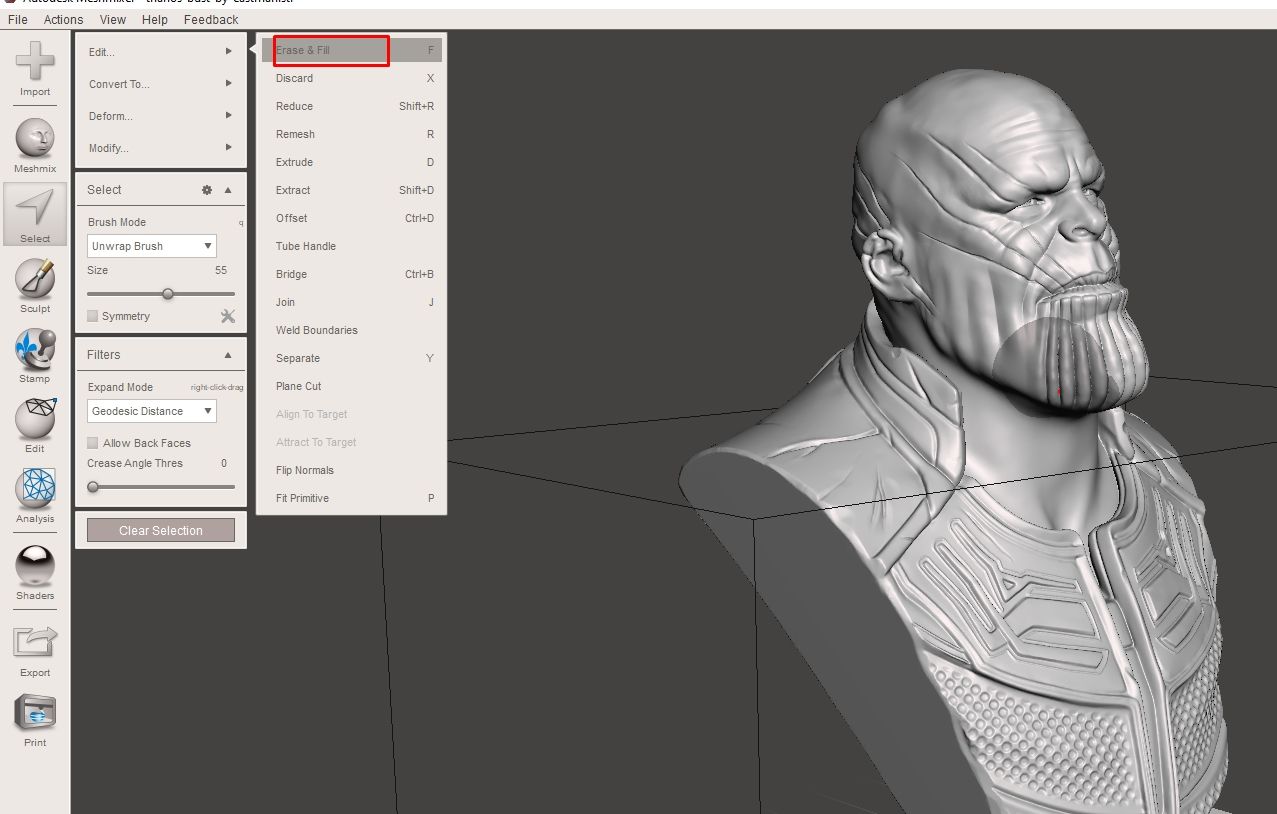Choose Plane Cut from the menu
The width and height of the screenshot is (1277, 814).
pos(298,386)
